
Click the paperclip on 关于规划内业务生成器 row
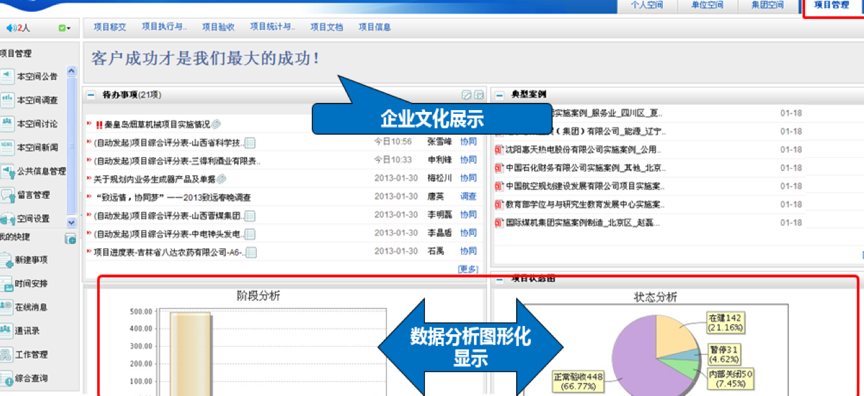pyautogui.click(x=222, y=178)
